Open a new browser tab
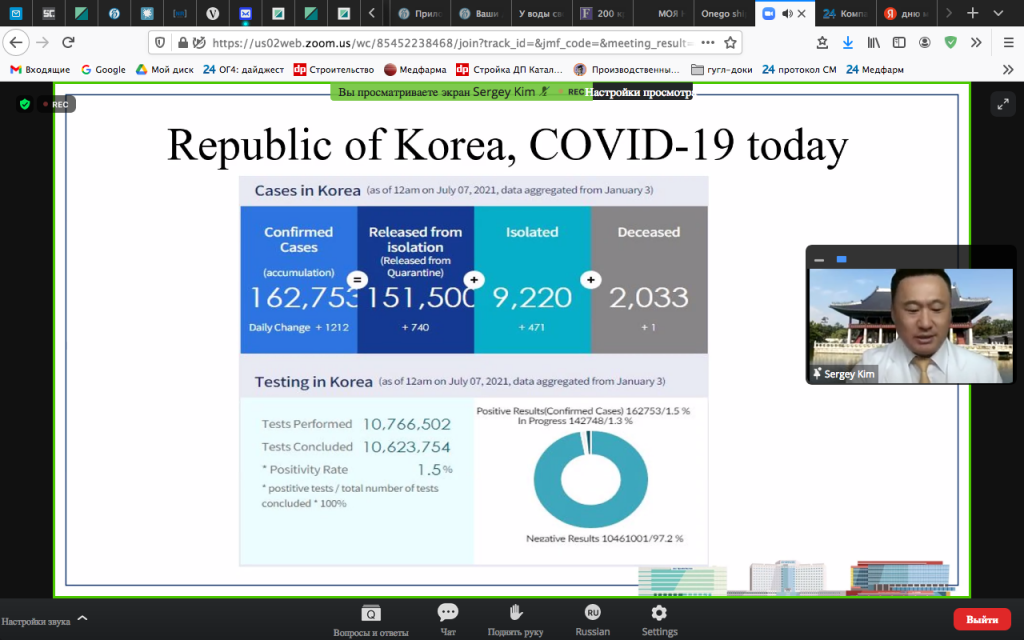1024x640 pixels. [972, 13]
